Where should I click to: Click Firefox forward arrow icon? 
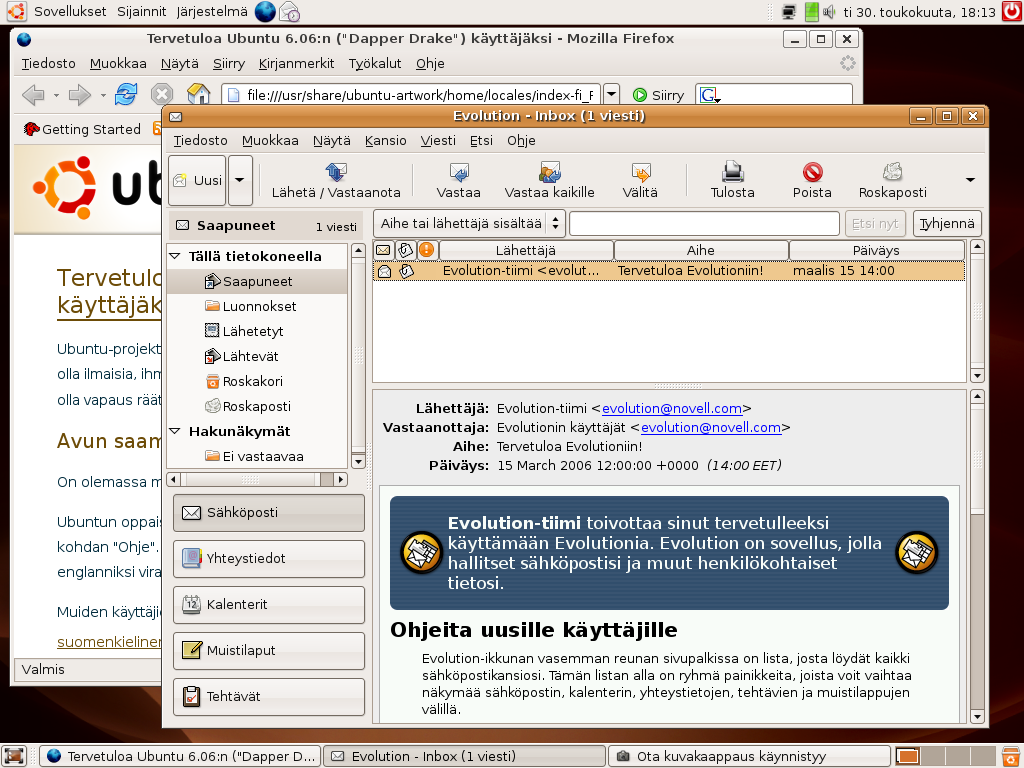[80, 95]
